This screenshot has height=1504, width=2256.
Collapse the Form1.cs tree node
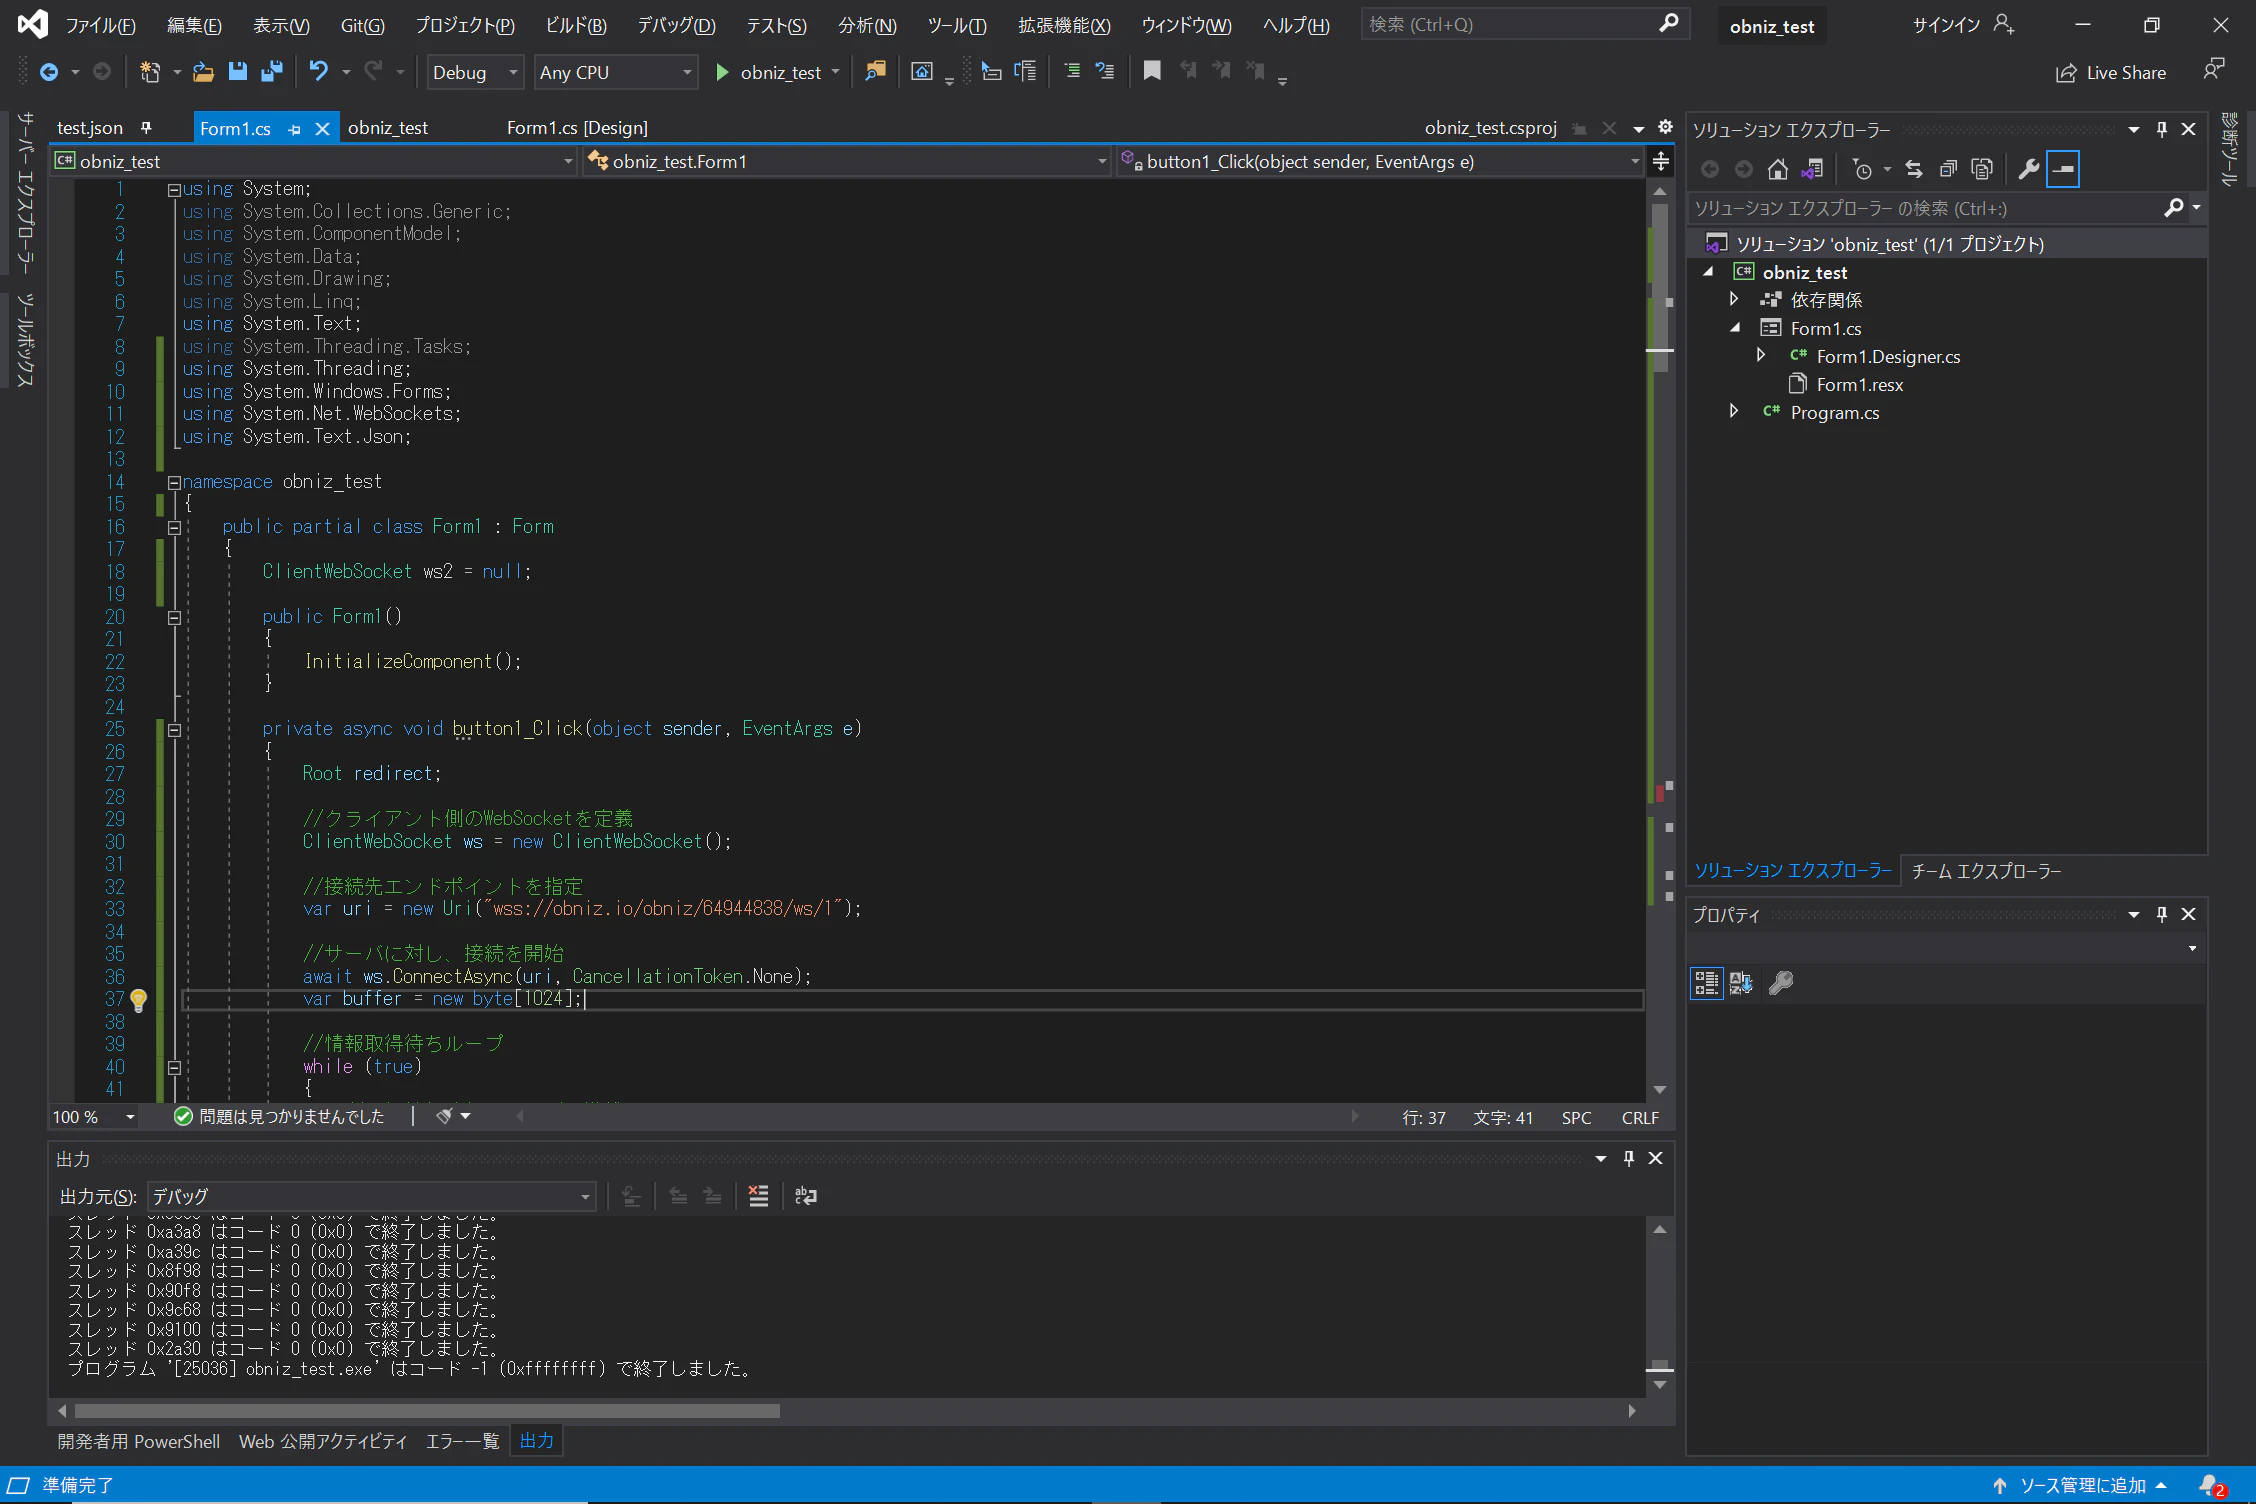pyautogui.click(x=1735, y=328)
